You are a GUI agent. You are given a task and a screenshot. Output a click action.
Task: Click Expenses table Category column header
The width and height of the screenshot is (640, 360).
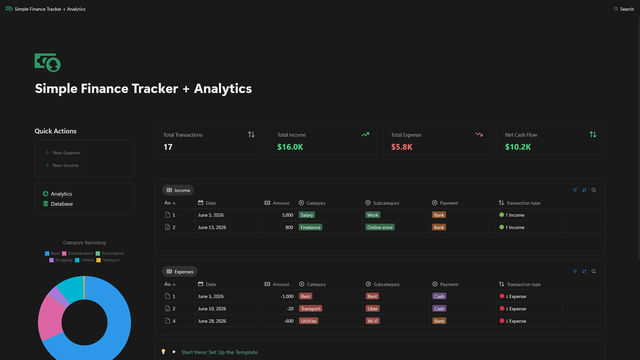[312, 284]
